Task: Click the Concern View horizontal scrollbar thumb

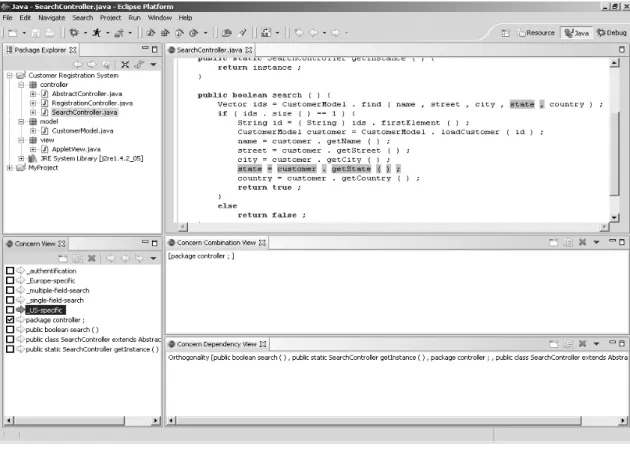Action: [70, 420]
